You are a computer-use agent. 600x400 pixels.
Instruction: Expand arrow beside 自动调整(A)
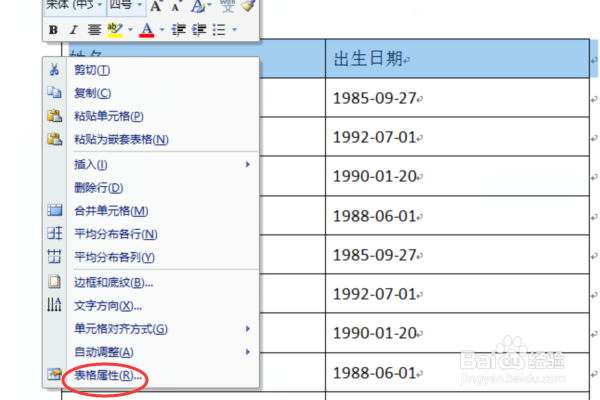pyautogui.click(x=248, y=352)
